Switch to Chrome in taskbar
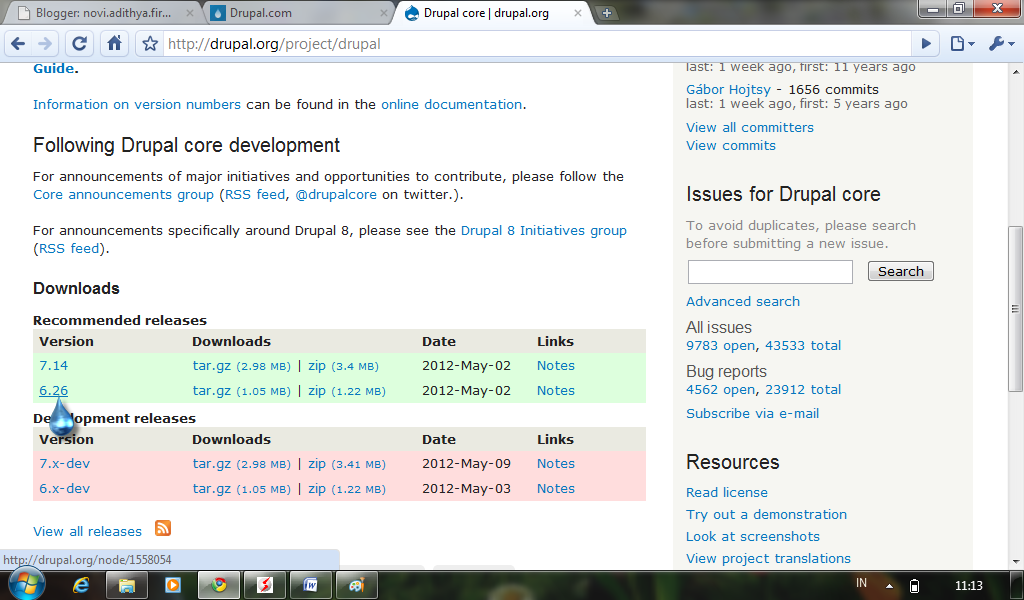 point(219,585)
